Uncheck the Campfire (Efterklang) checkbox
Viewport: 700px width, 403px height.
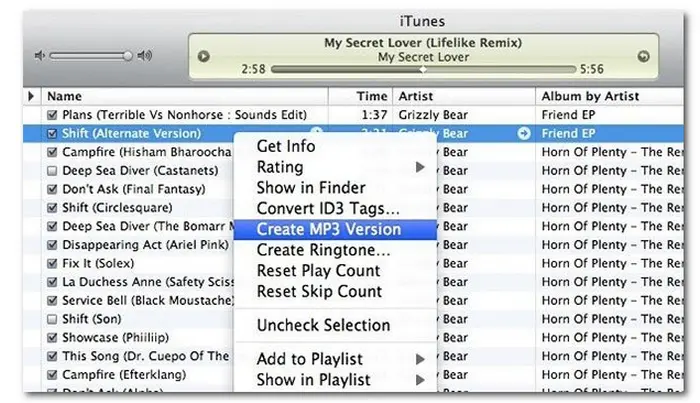[52, 374]
